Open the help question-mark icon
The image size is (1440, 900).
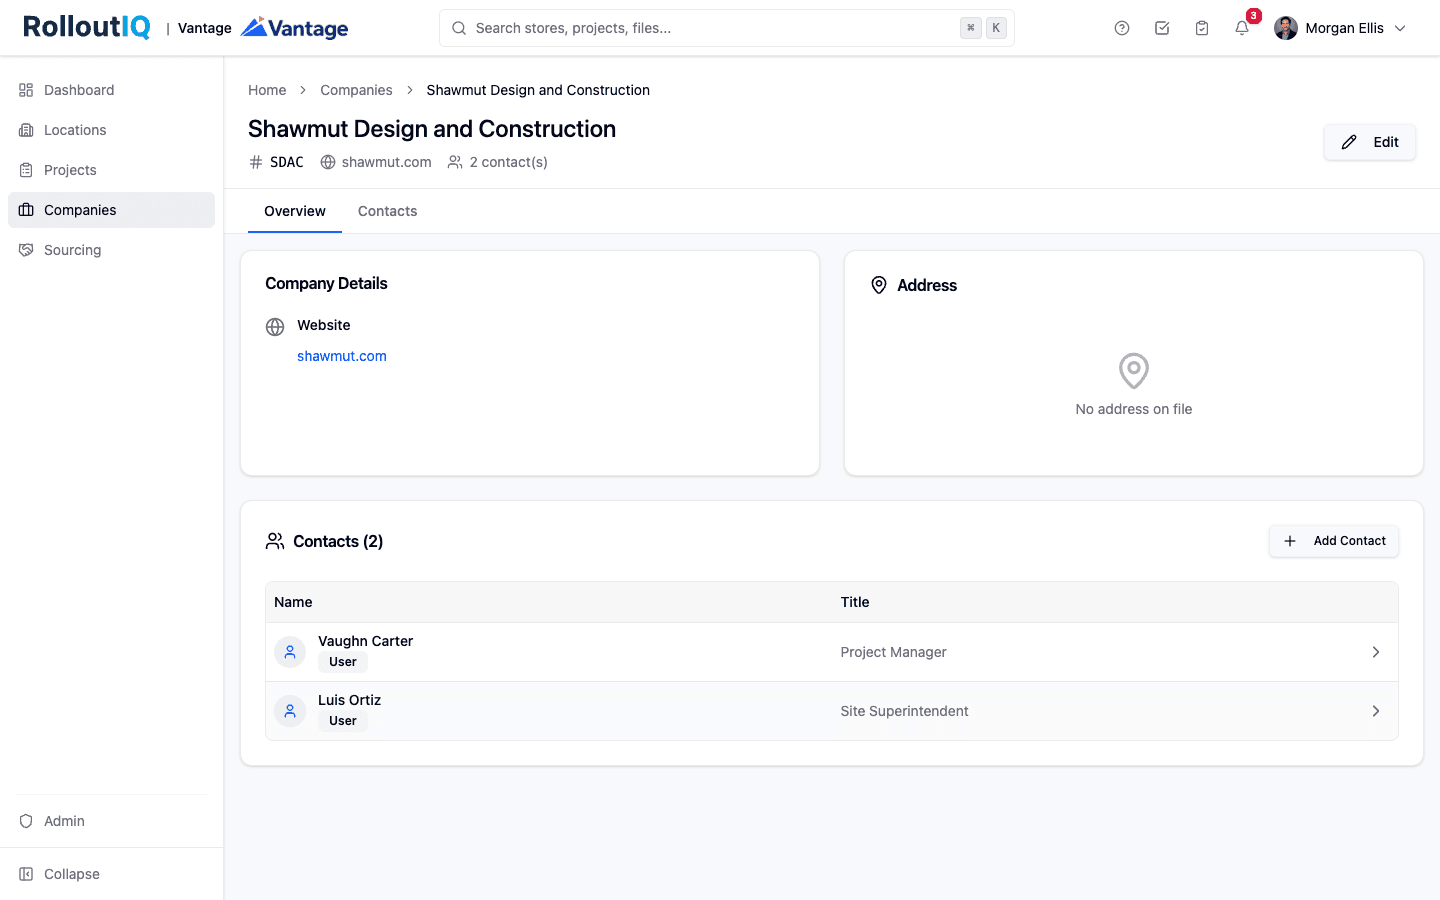[x=1122, y=28]
